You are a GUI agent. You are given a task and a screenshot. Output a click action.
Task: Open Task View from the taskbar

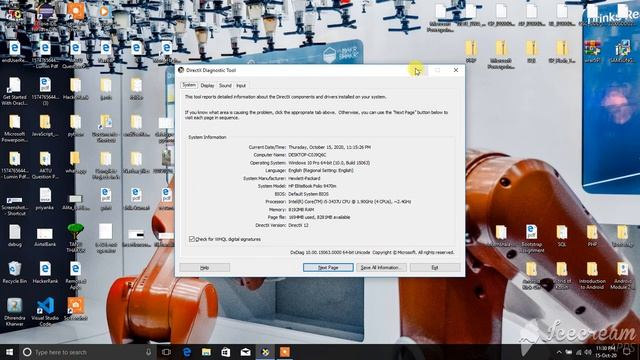(166, 352)
